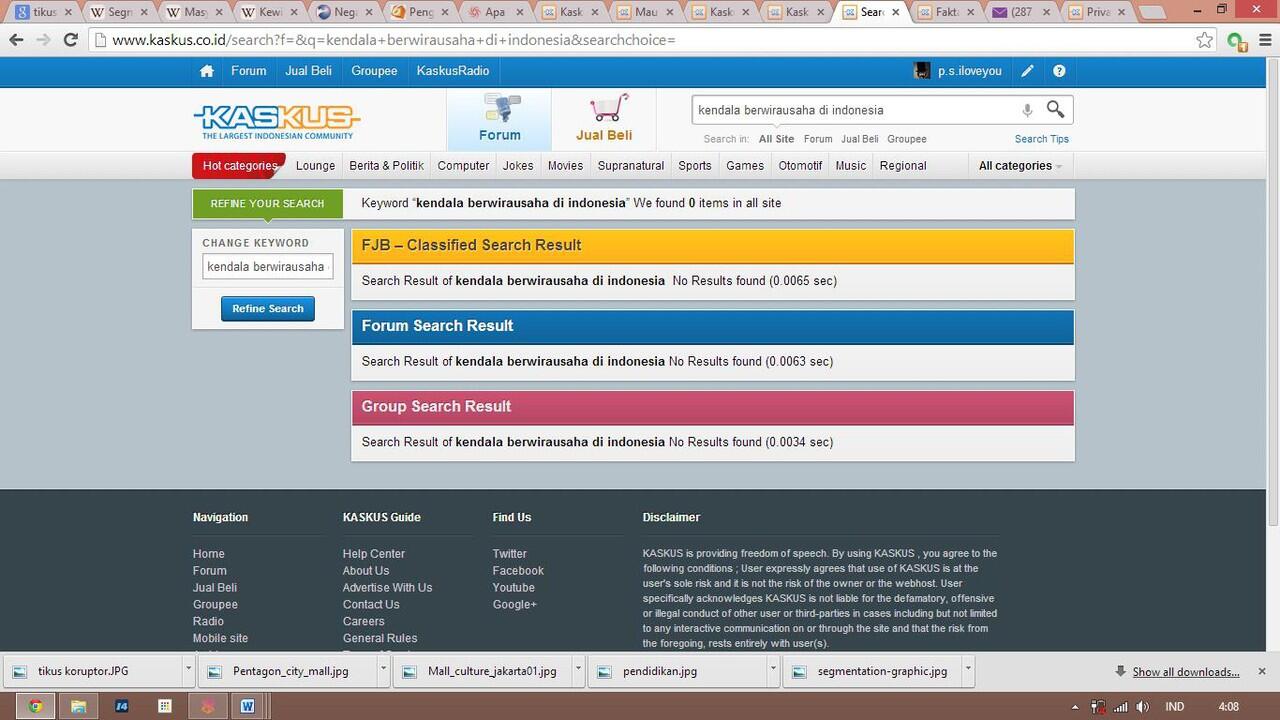The image size is (1280, 720).
Task: Click the volume icon in system tray
Action: (x=1142, y=707)
